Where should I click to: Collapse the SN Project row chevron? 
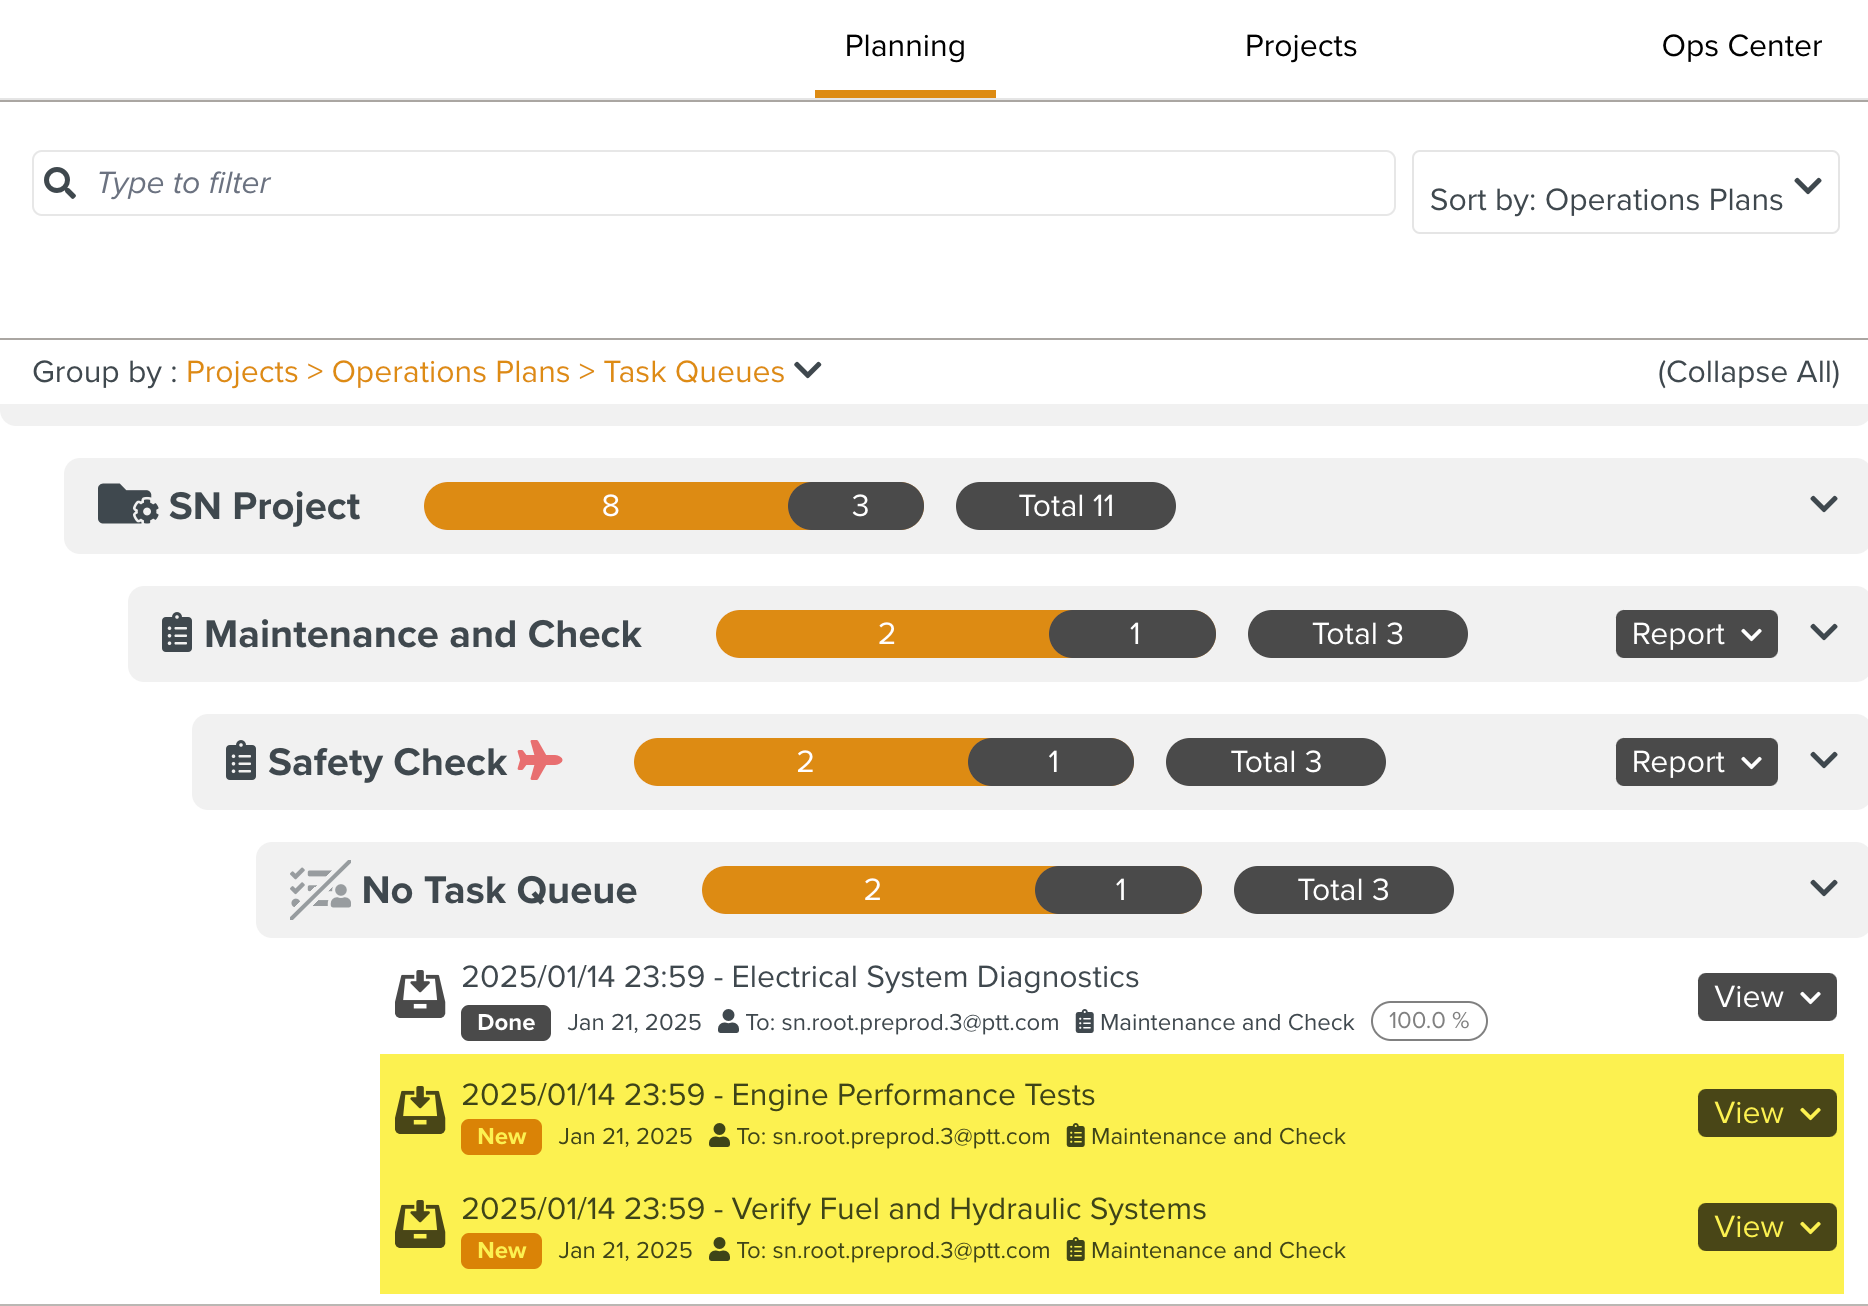tap(1824, 505)
